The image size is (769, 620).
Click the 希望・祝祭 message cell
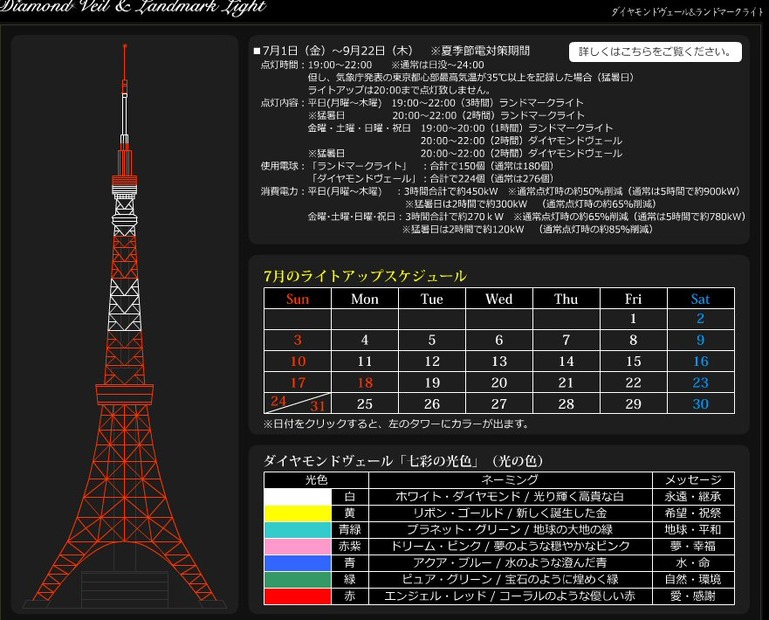click(x=693, y=514)
